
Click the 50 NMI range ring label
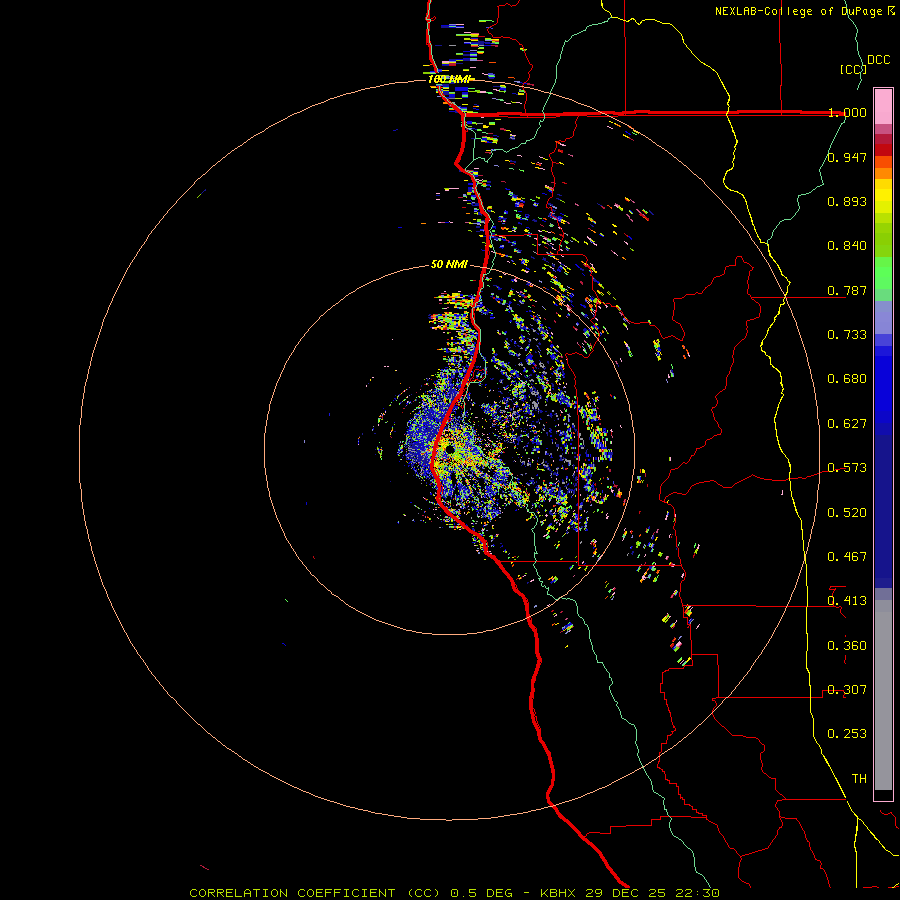click(449, 265)
